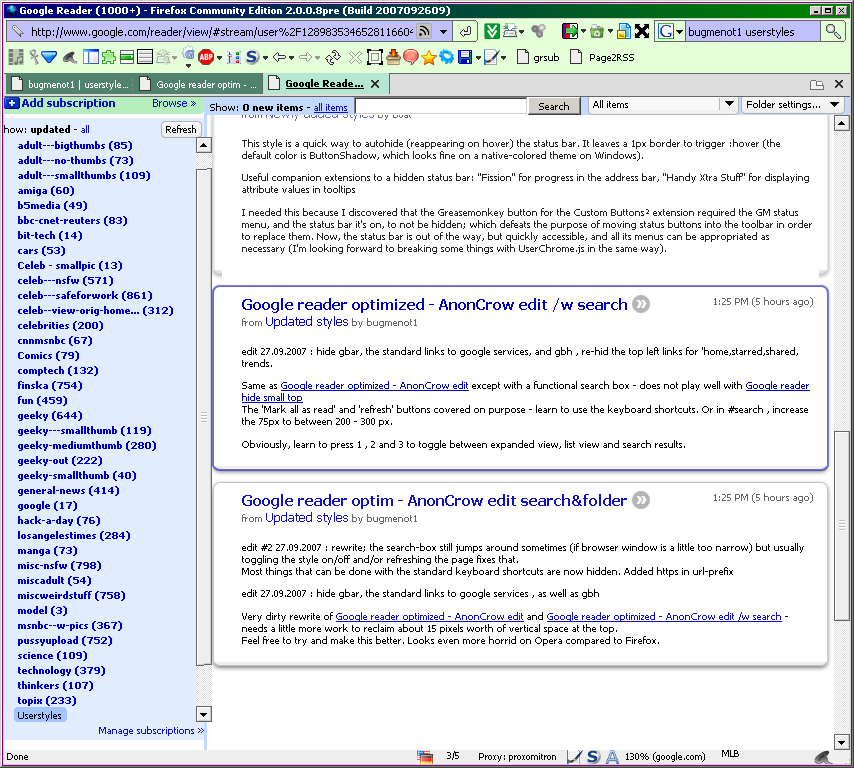The image size is (854, 768).
Task: Open the Stylish toolbar dropdown arrow
Action: coord(265,57)
